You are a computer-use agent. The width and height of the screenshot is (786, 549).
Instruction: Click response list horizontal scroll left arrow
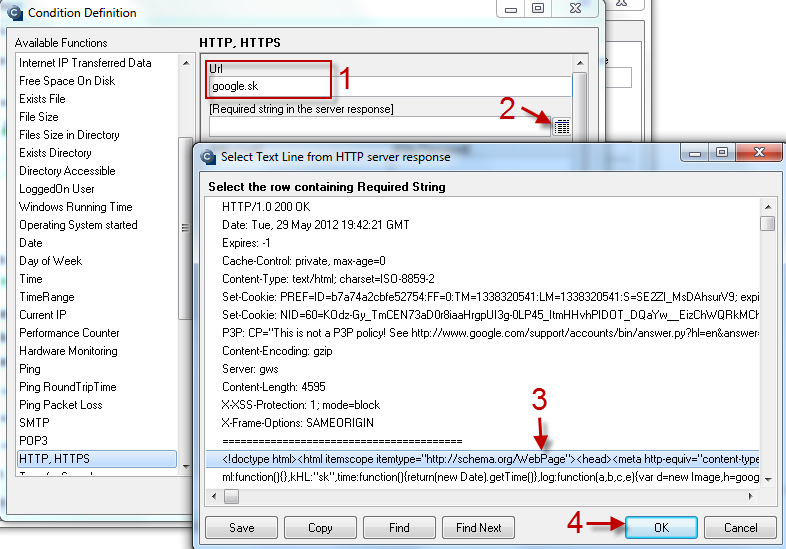214,496
